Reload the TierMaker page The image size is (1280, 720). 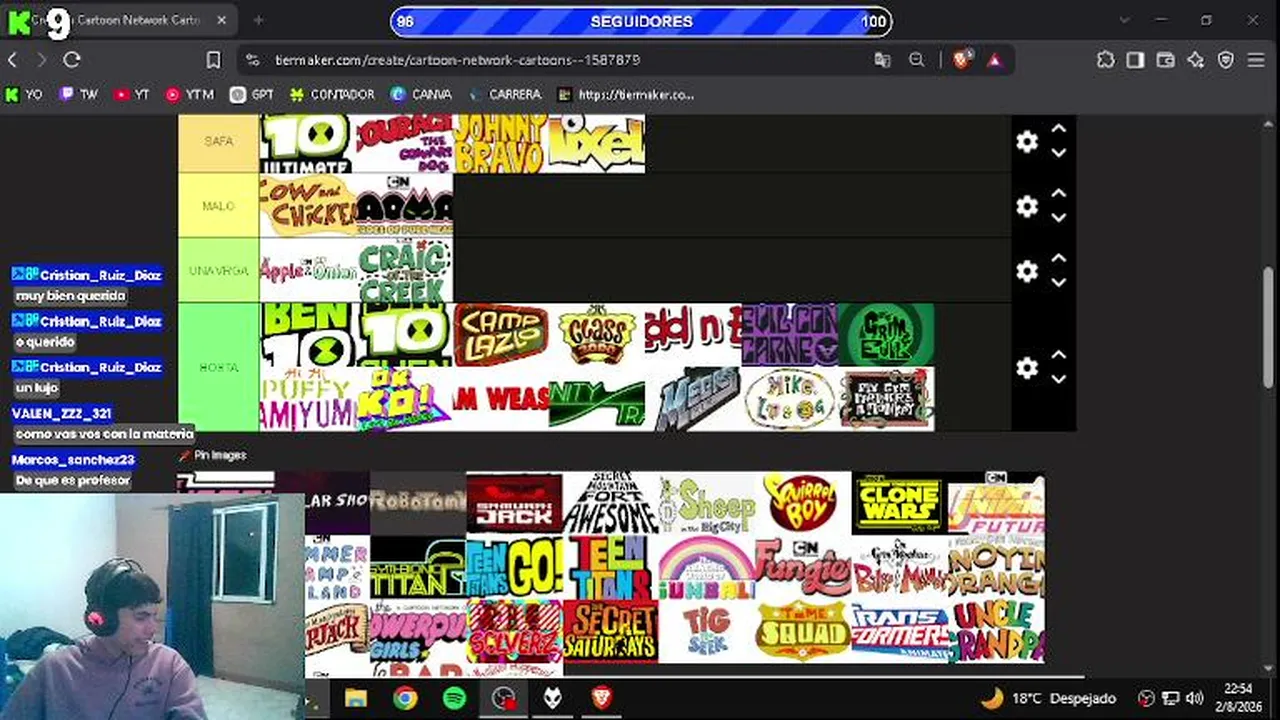coord(72,60)
